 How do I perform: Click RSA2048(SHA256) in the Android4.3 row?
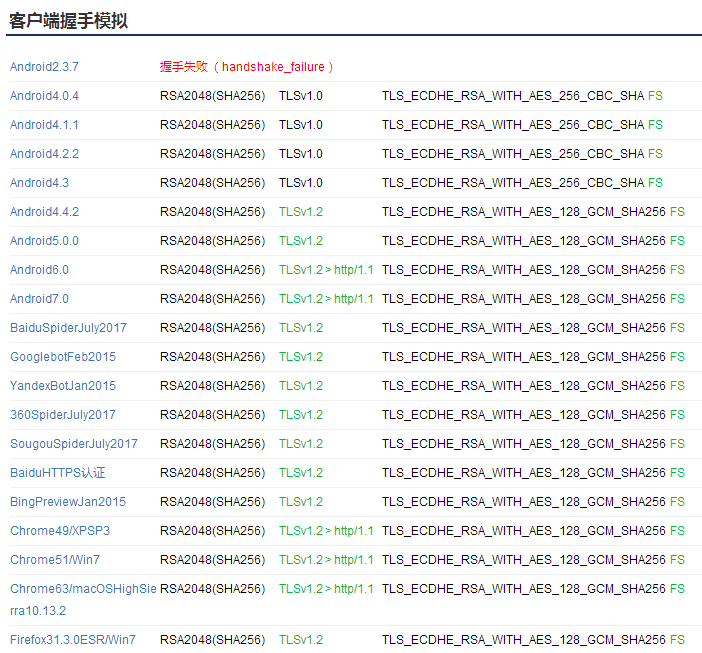213,183
